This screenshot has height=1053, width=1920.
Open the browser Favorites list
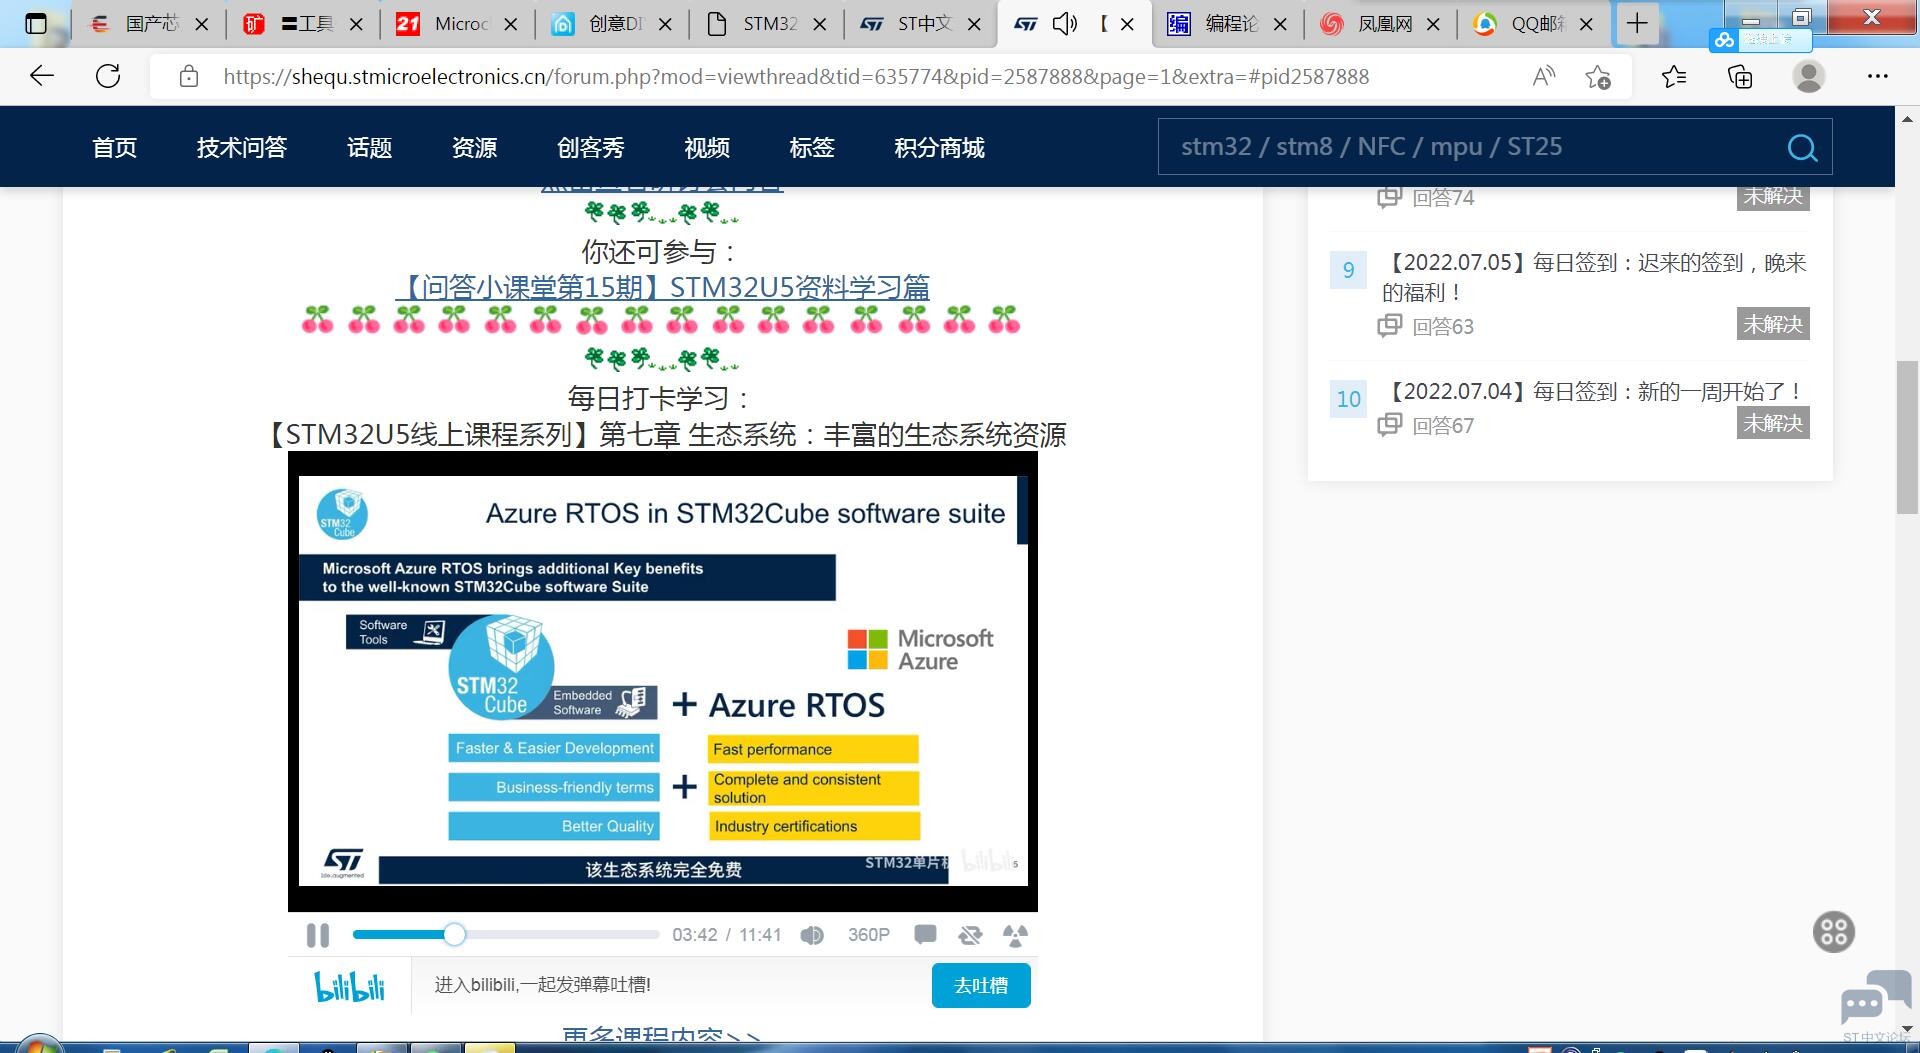coord(1673,77)
